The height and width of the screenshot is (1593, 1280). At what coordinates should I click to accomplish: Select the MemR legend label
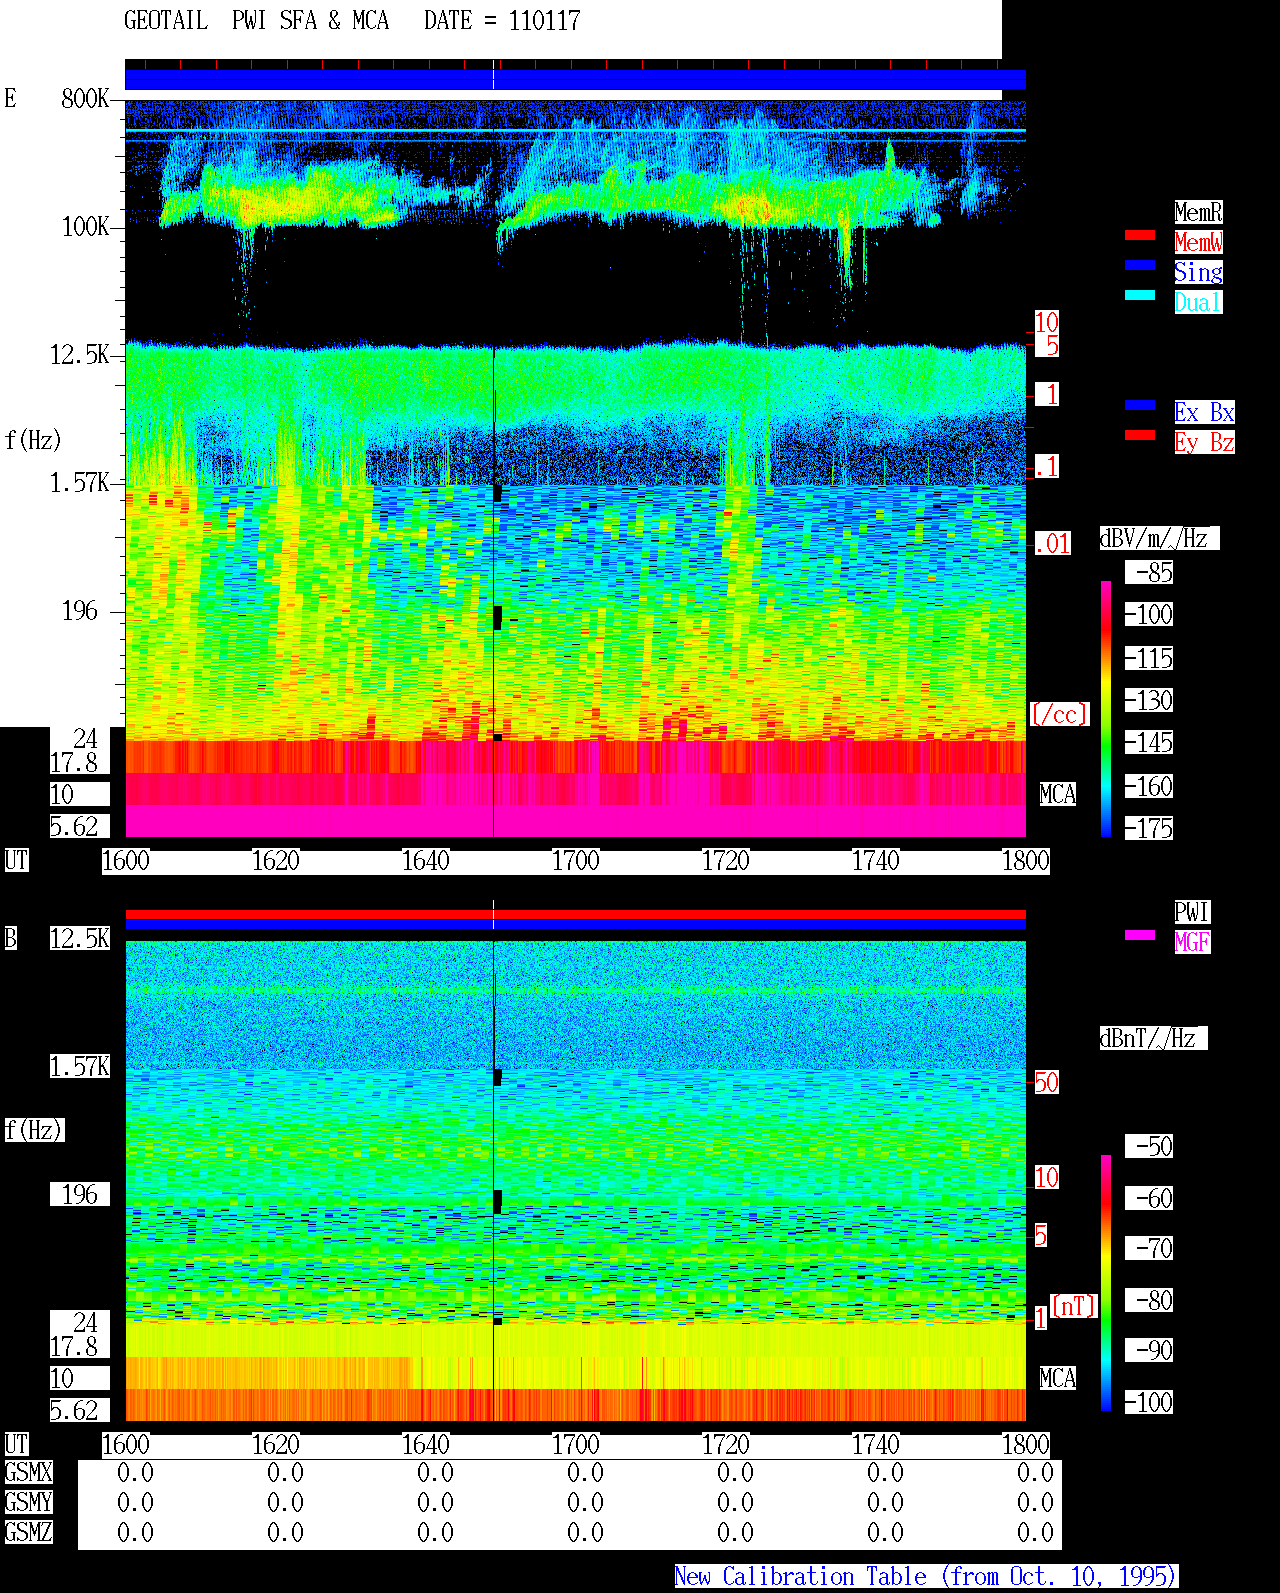pos(1198,212)
